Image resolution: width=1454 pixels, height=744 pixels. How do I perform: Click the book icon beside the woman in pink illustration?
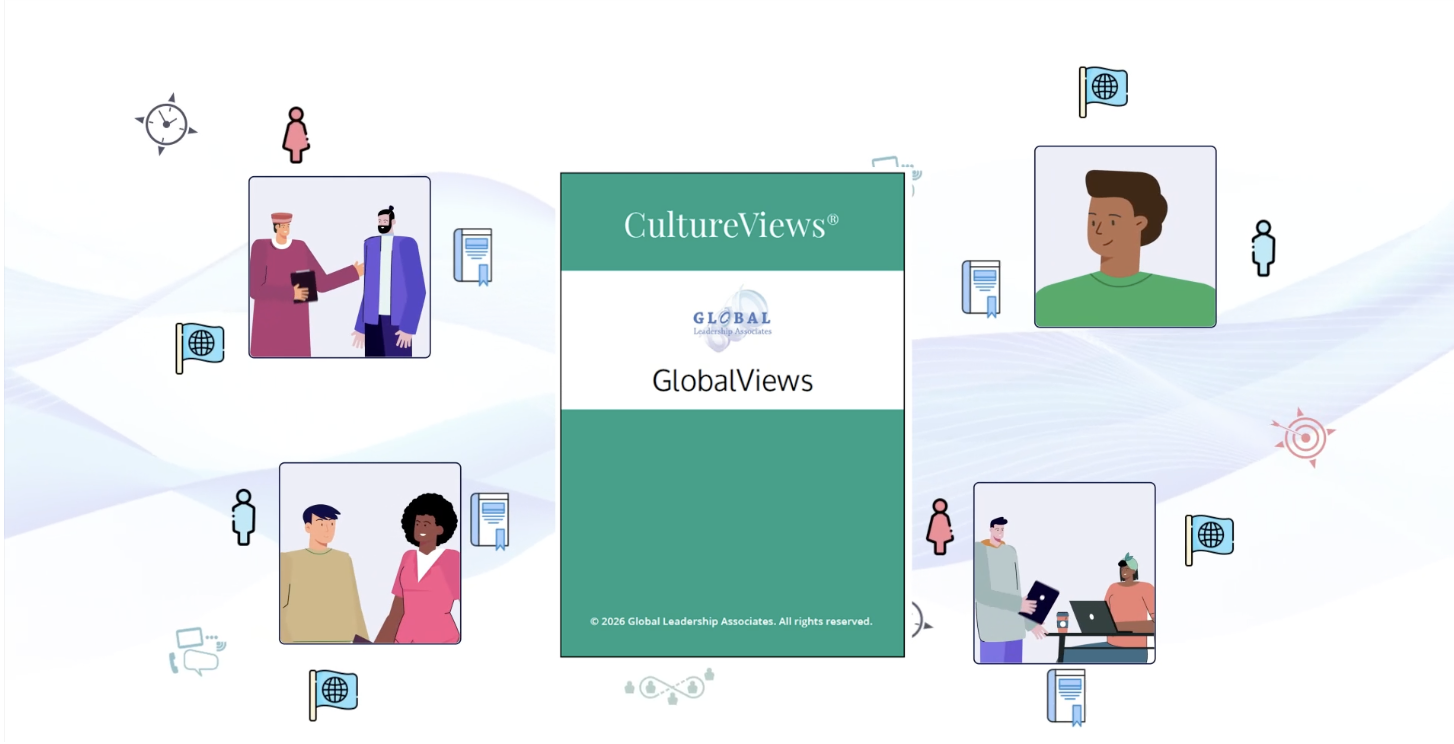pyautogui.click(x=490, y=521)
